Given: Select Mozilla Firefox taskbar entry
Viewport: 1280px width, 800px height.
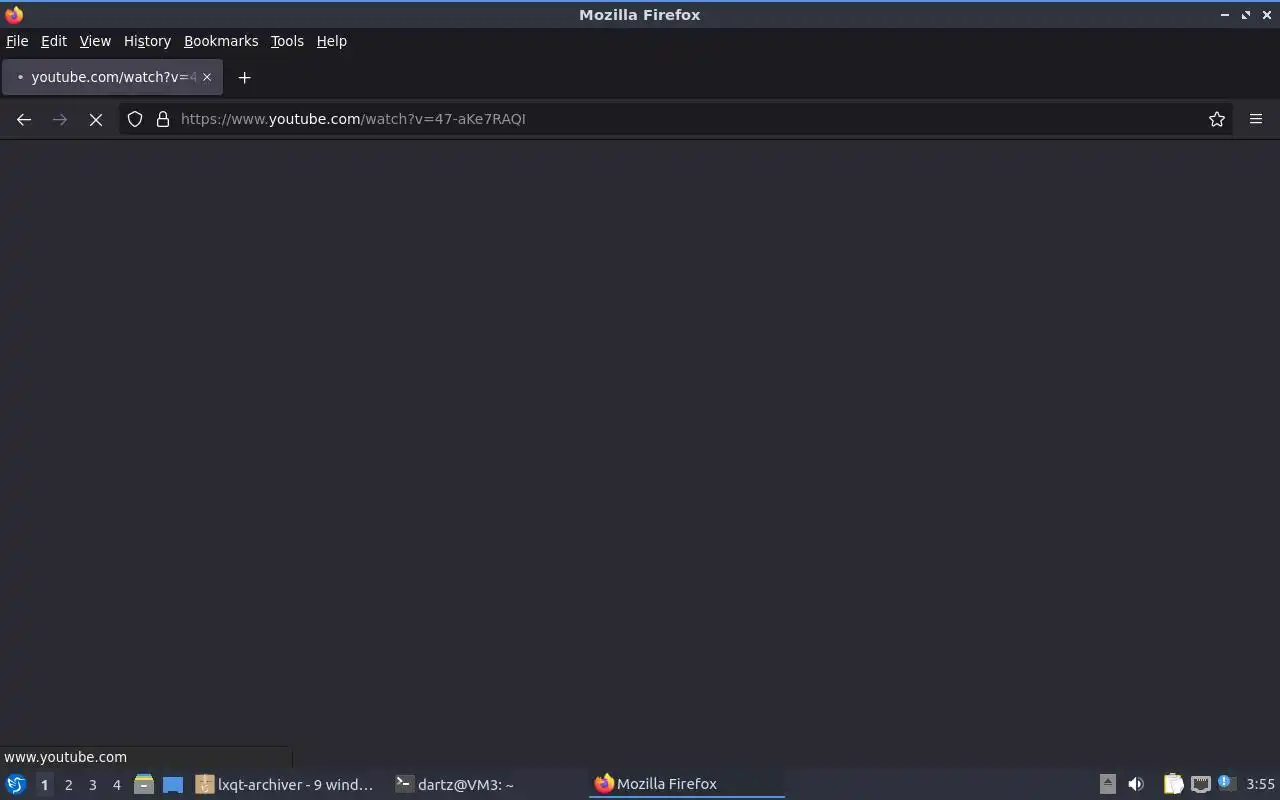Looking at the screenshot, I should point(687,784).
